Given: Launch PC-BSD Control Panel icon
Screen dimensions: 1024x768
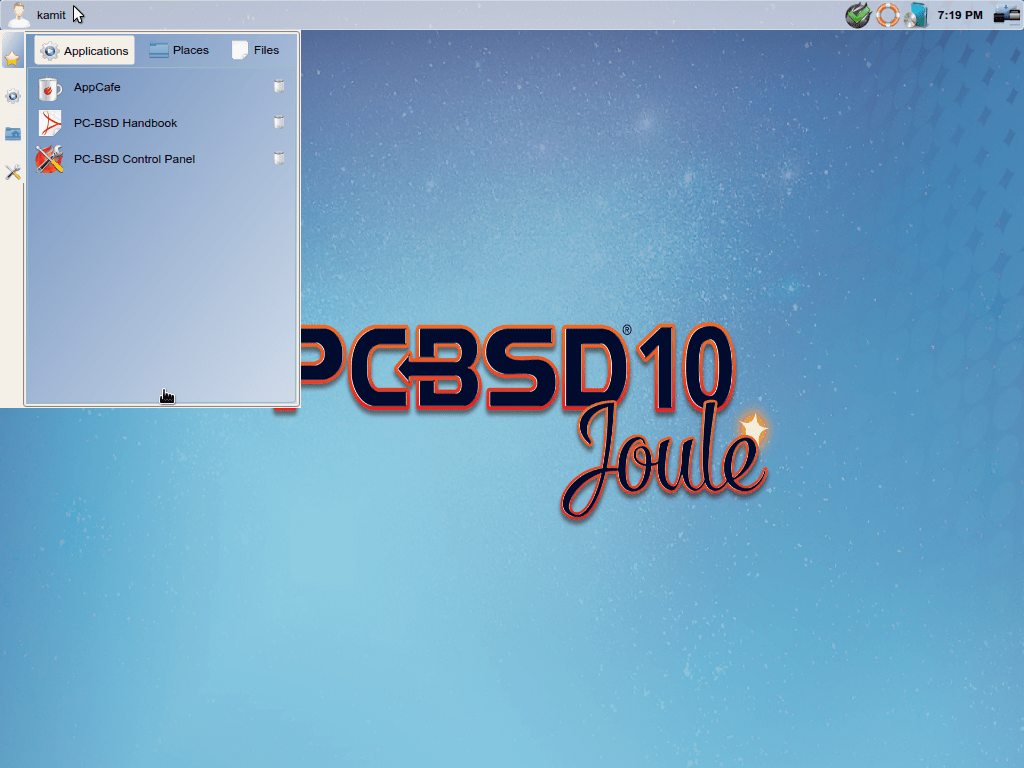Looking at the screenshot, I should point(50,159).
